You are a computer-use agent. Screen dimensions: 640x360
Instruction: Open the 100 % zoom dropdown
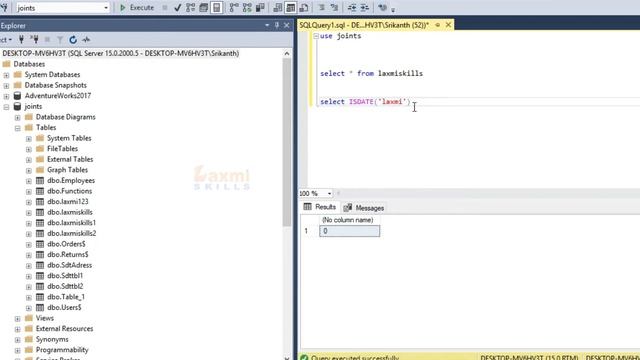pyautogui.click(x=329, y=193)
